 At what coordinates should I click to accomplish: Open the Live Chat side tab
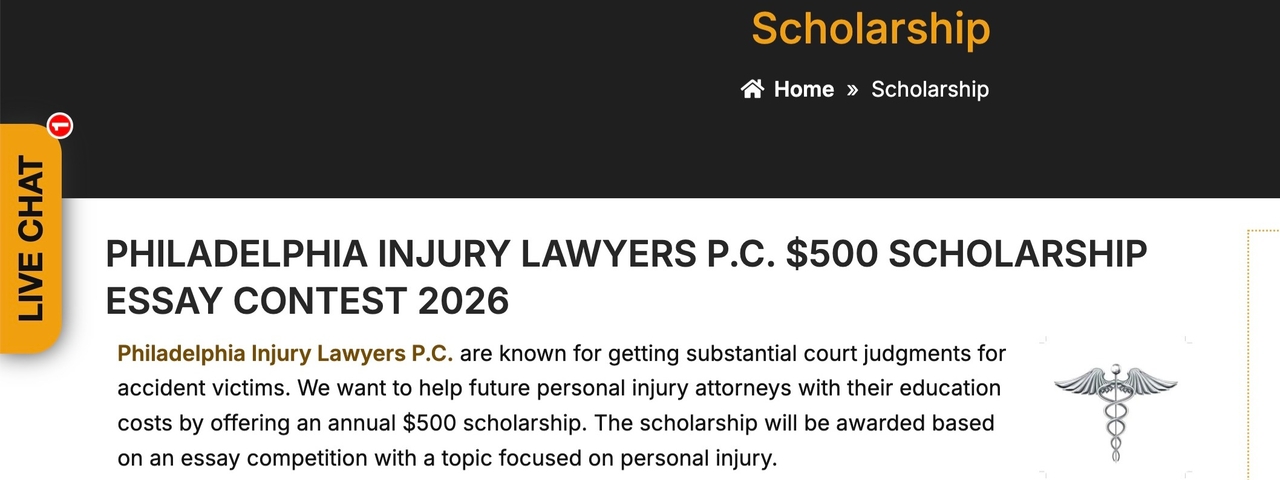[x=31, y=238]
